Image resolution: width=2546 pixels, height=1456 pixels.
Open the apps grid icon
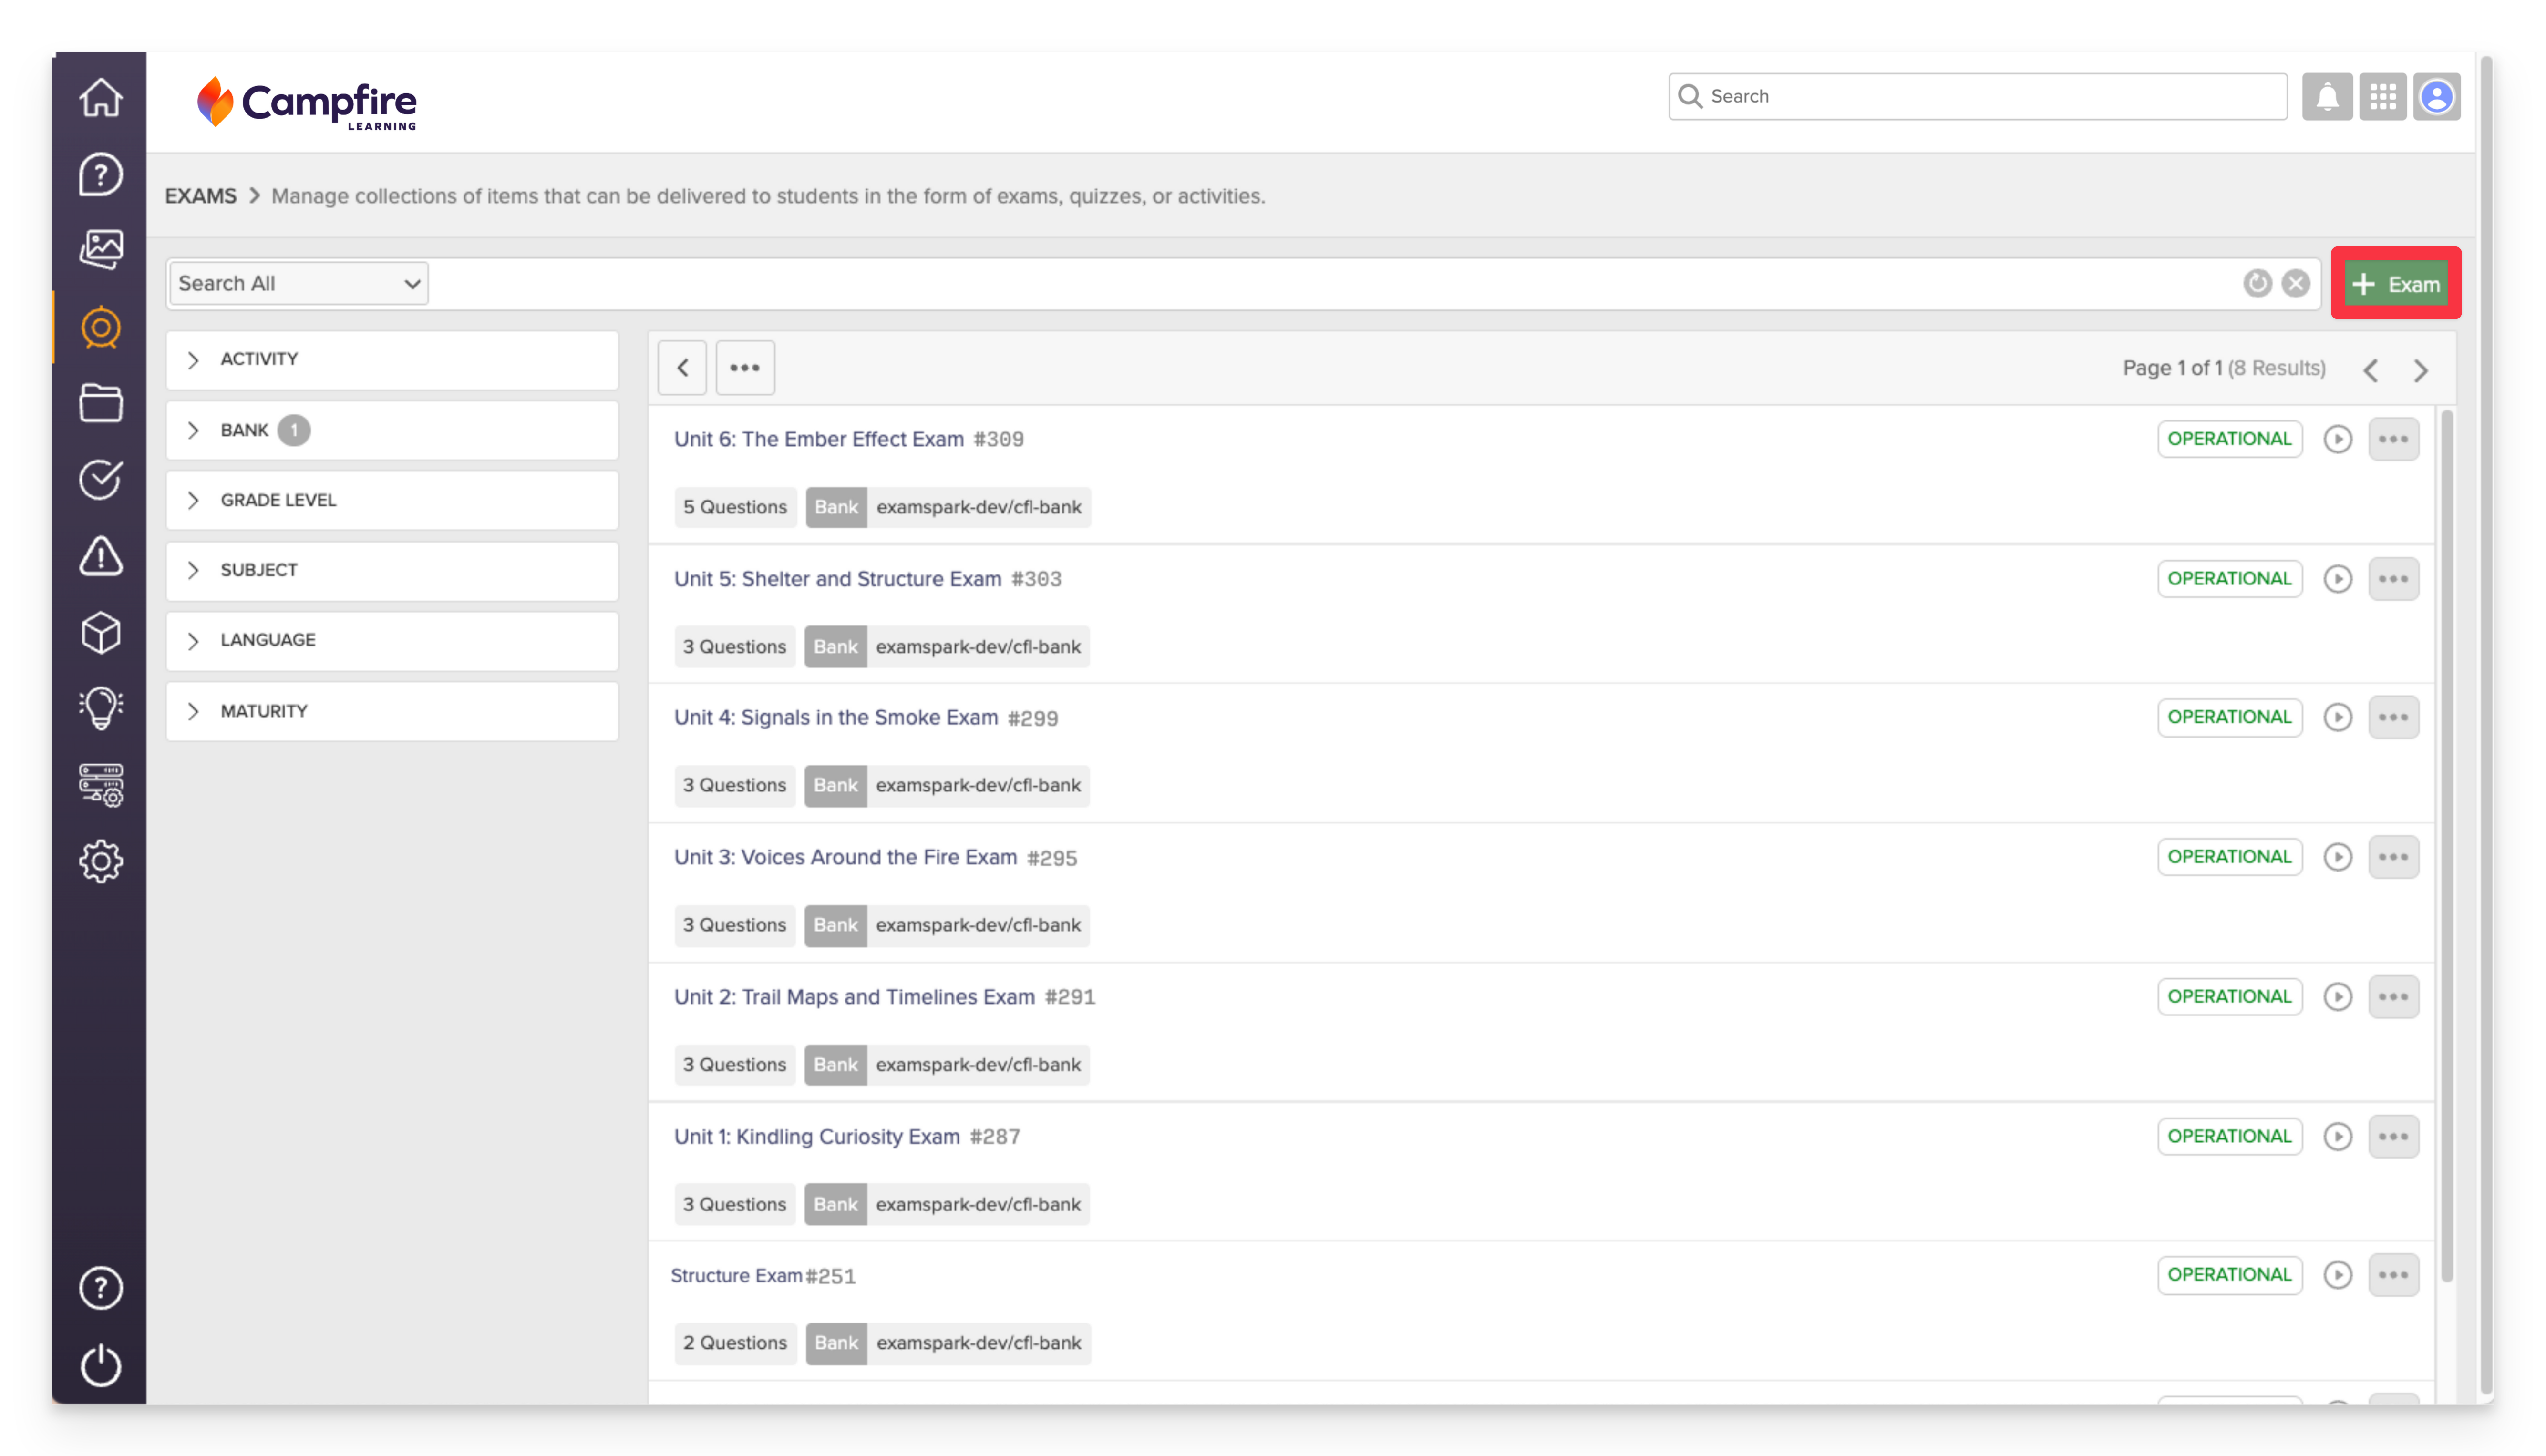pyautogui.click(x=2382, y=96)
